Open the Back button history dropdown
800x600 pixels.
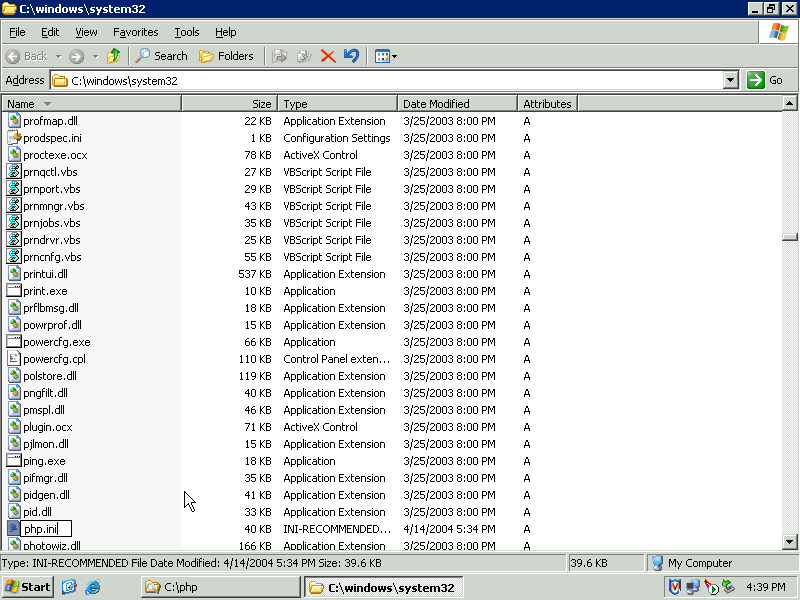click(x=59, y=56)
